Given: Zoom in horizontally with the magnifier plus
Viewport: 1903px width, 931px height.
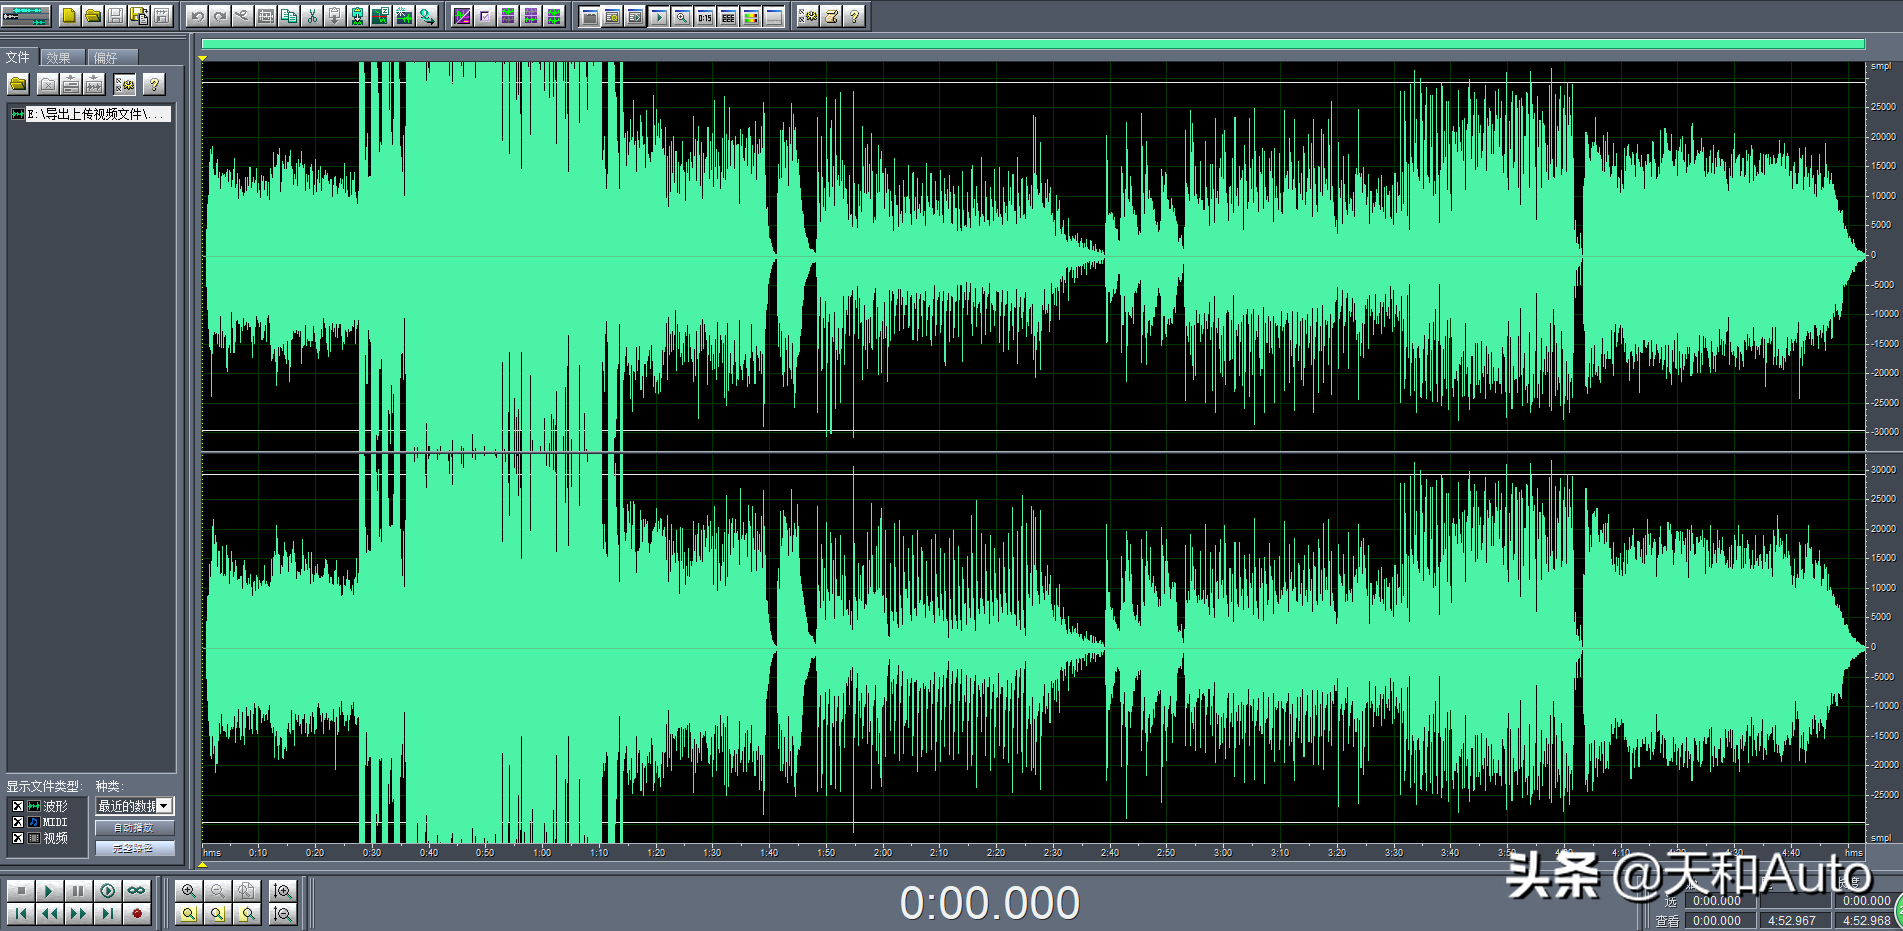Looking at the screenshot, I should [x=188, y=890].
